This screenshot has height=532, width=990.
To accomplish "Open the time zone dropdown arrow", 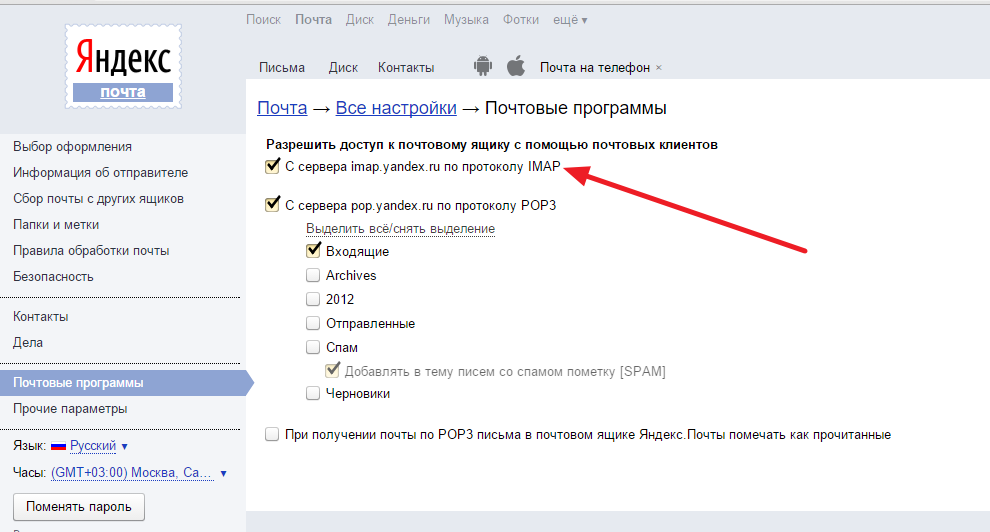I will [x=224, y=473].
